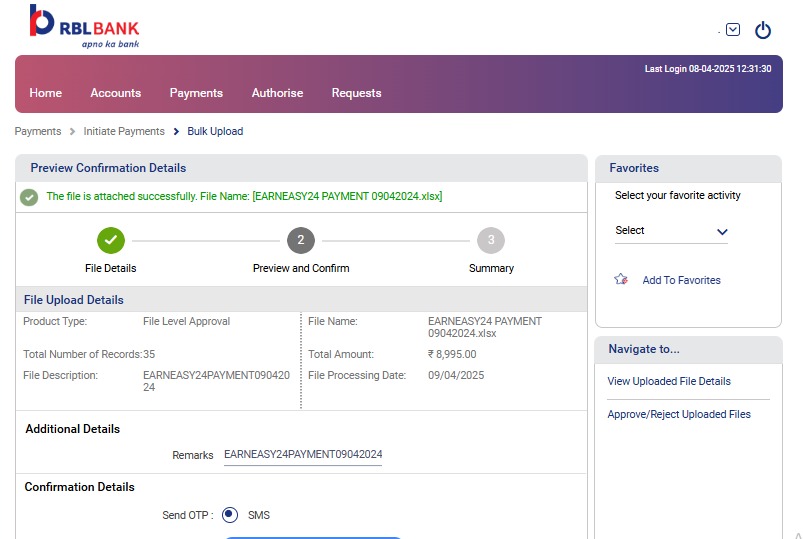Click the power logout icon
803x539 pixels.
point(763,30)
